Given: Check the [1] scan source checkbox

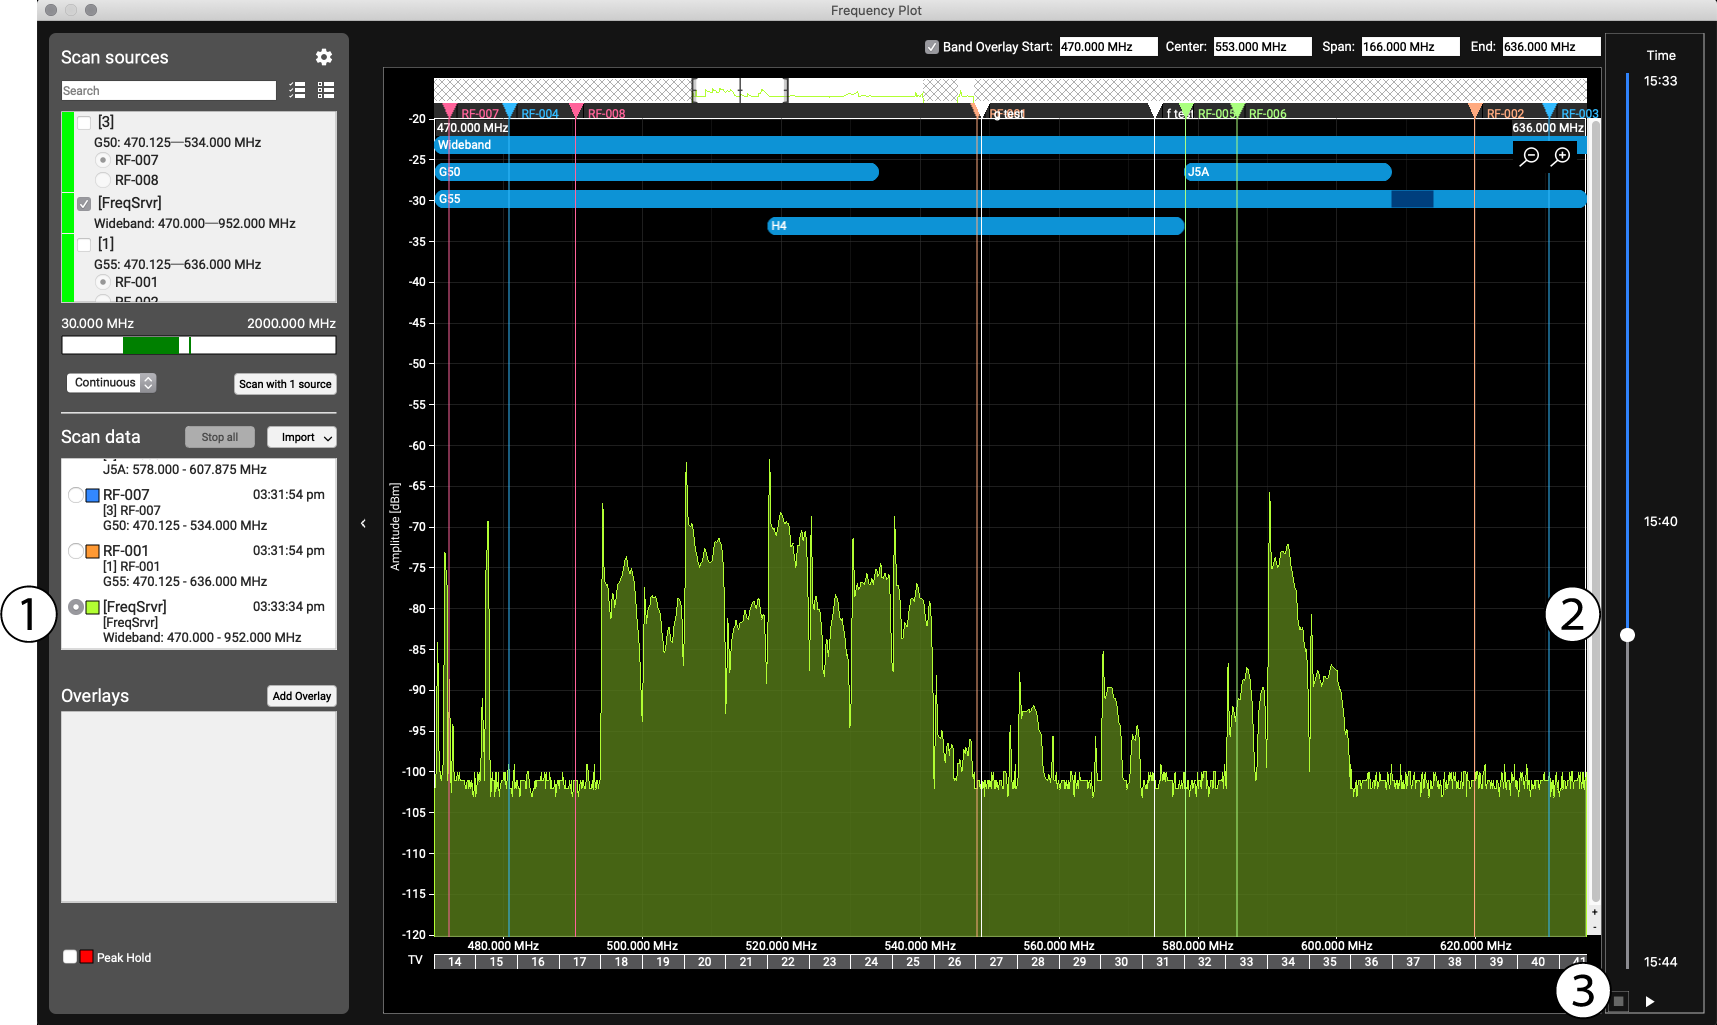Looking at the screenshot, I should click(x=84, y=244).
